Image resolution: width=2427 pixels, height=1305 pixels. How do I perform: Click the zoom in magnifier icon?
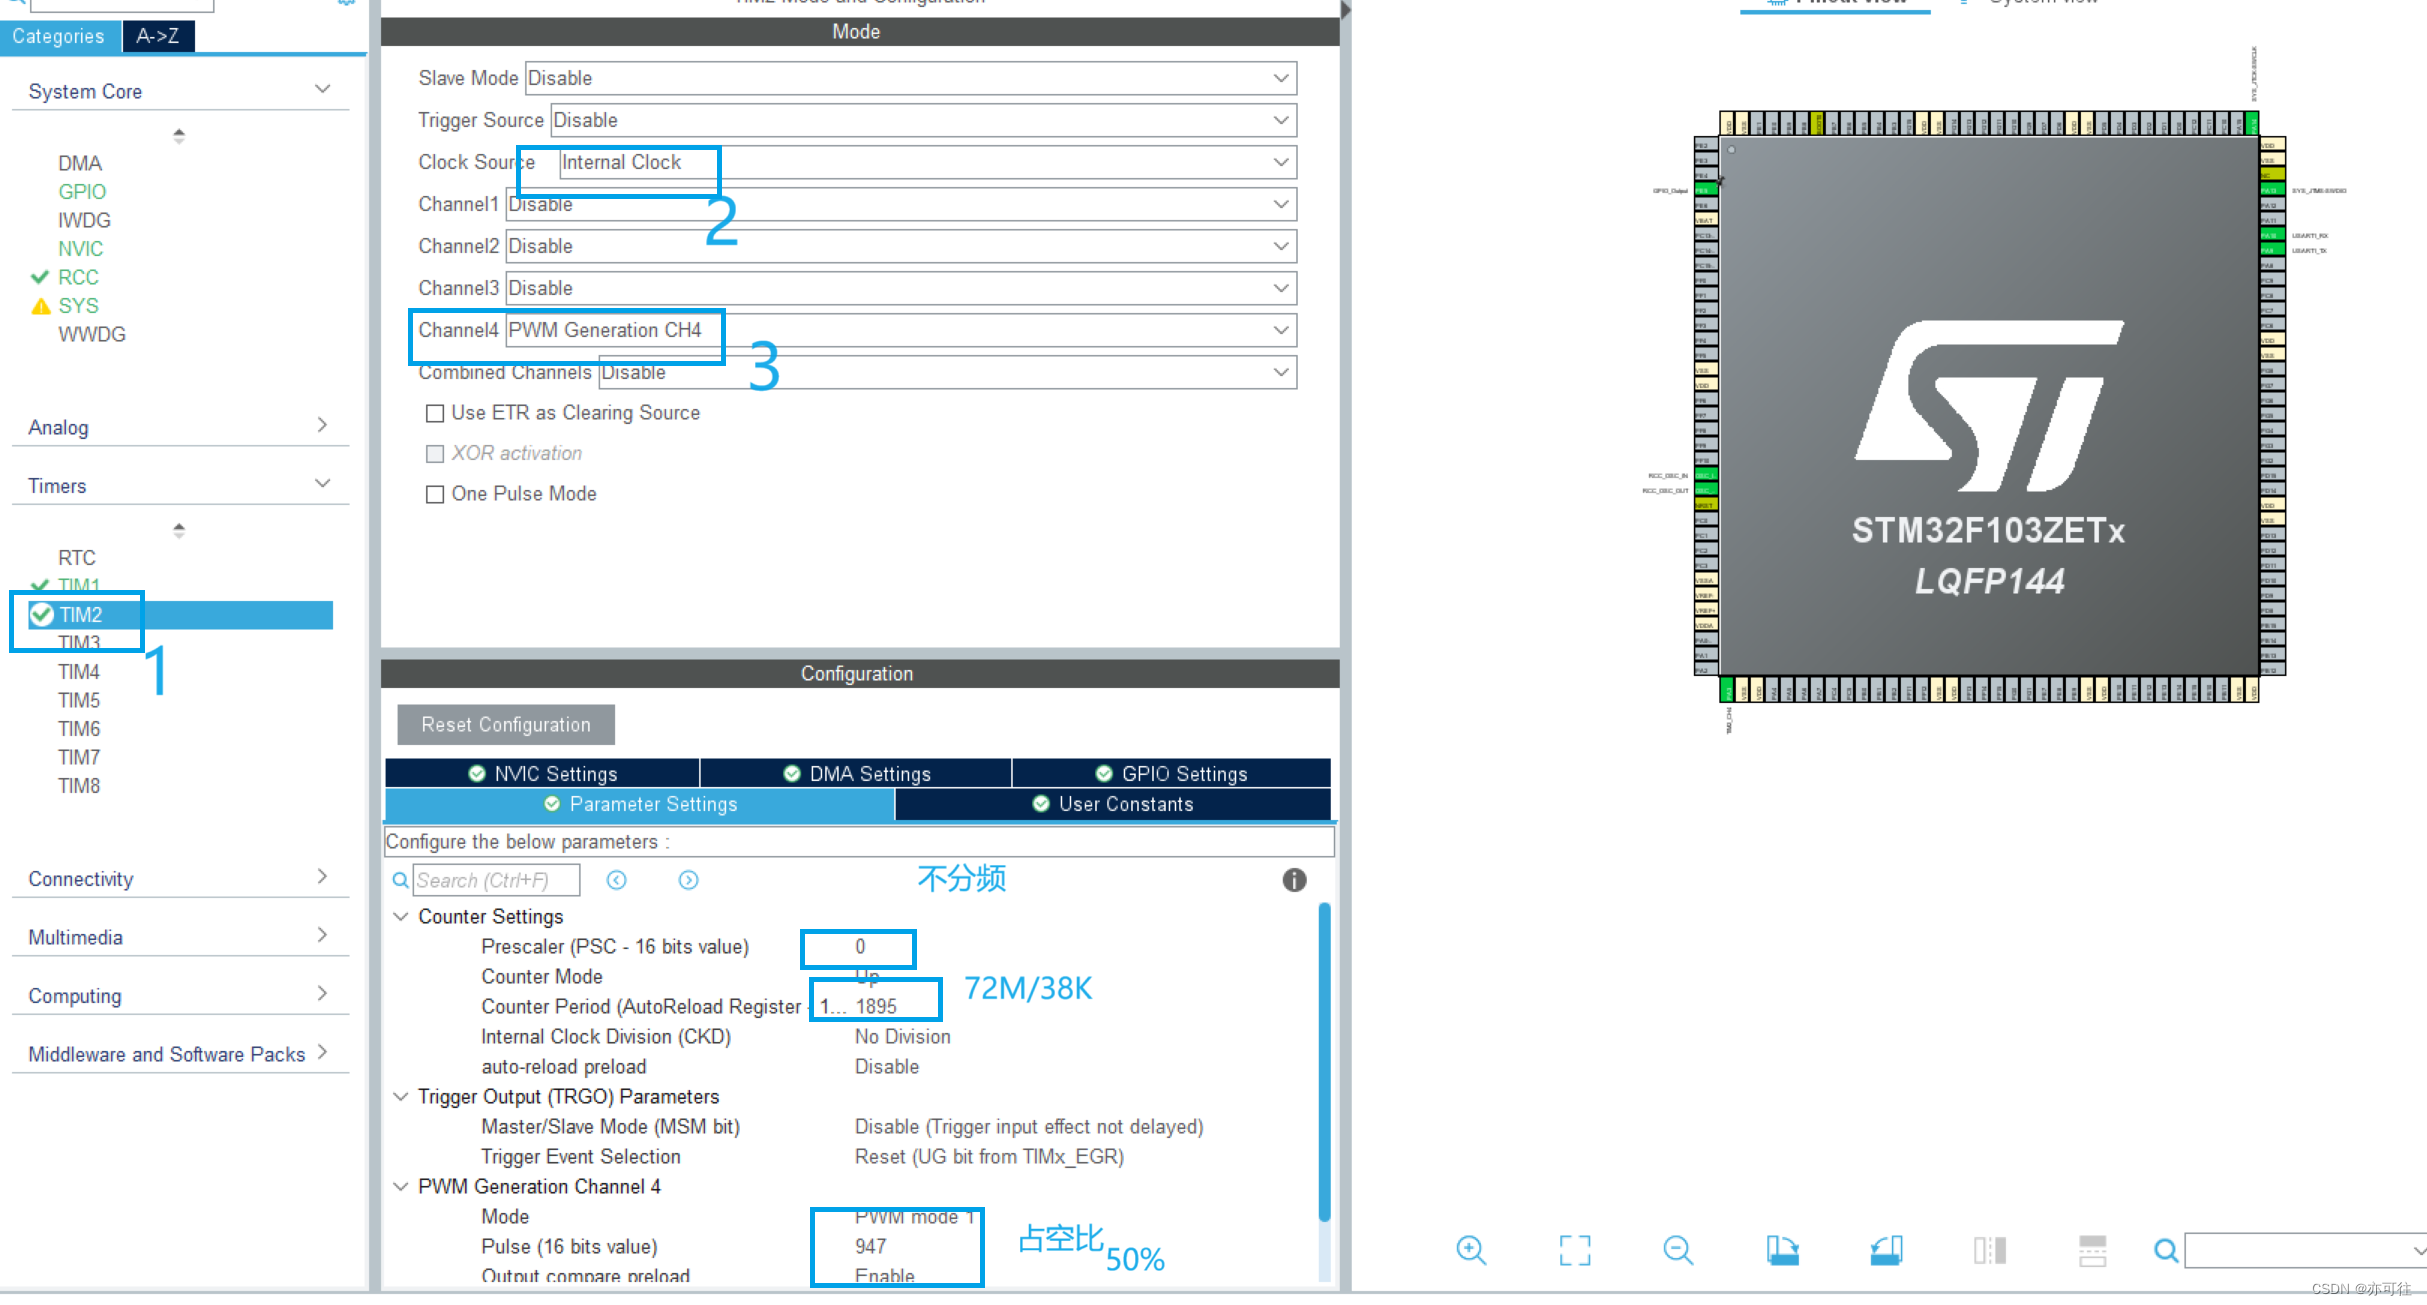tap(1470, 1250)
